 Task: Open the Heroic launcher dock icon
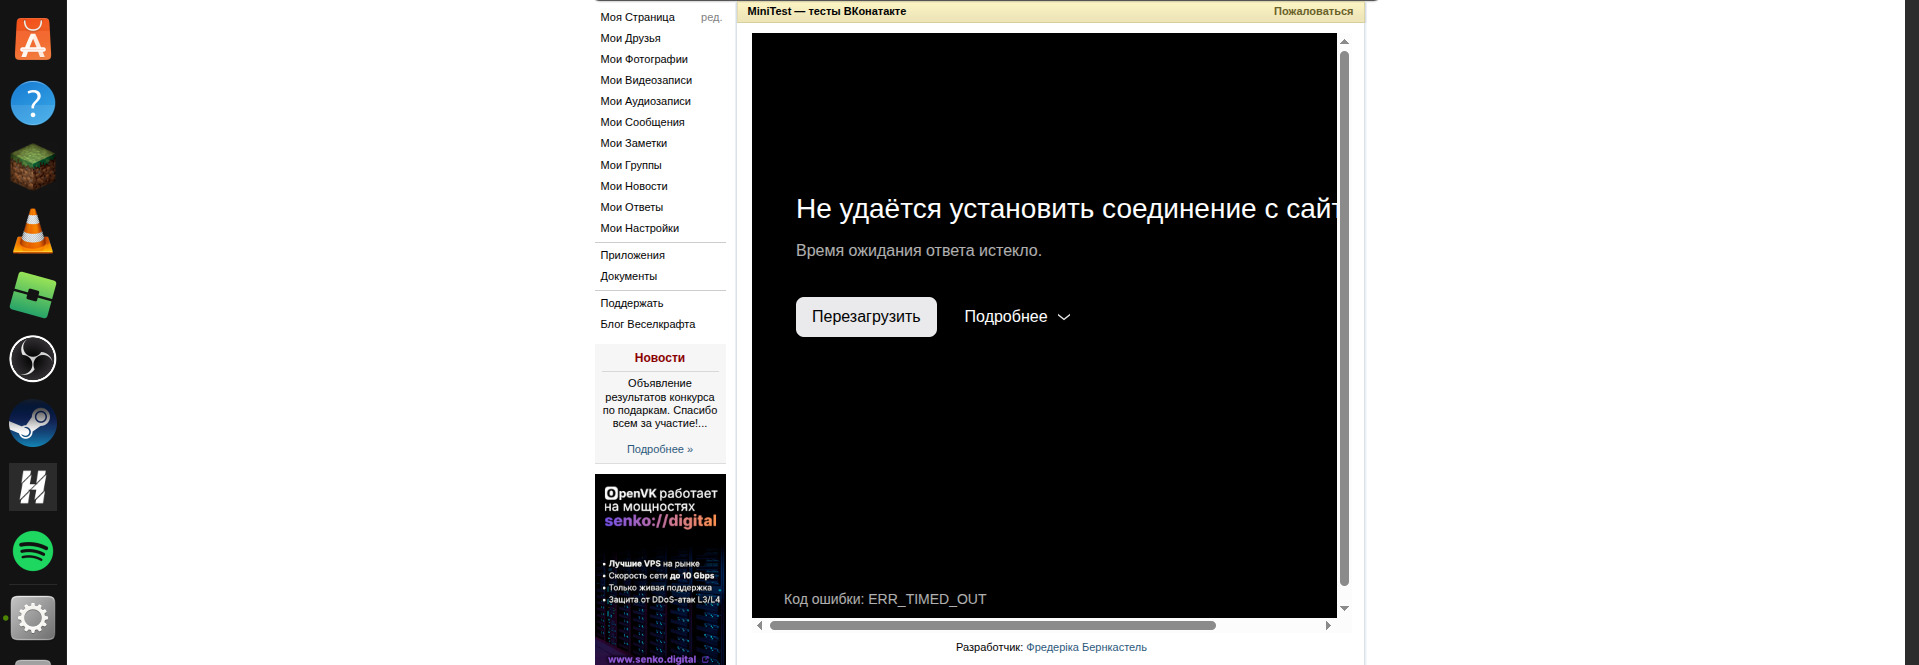coord(33,487)
